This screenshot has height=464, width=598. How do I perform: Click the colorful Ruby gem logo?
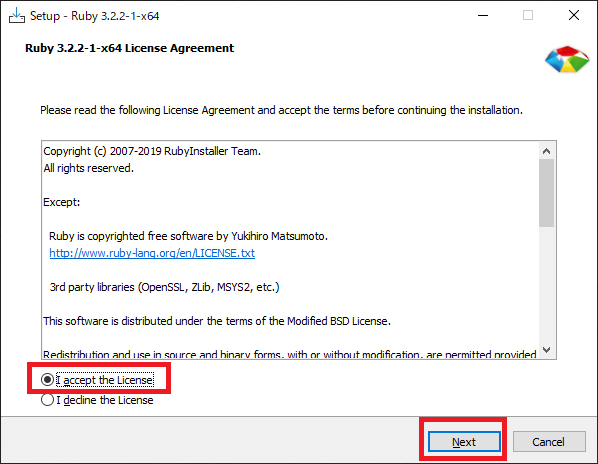[x=567, y=59]
